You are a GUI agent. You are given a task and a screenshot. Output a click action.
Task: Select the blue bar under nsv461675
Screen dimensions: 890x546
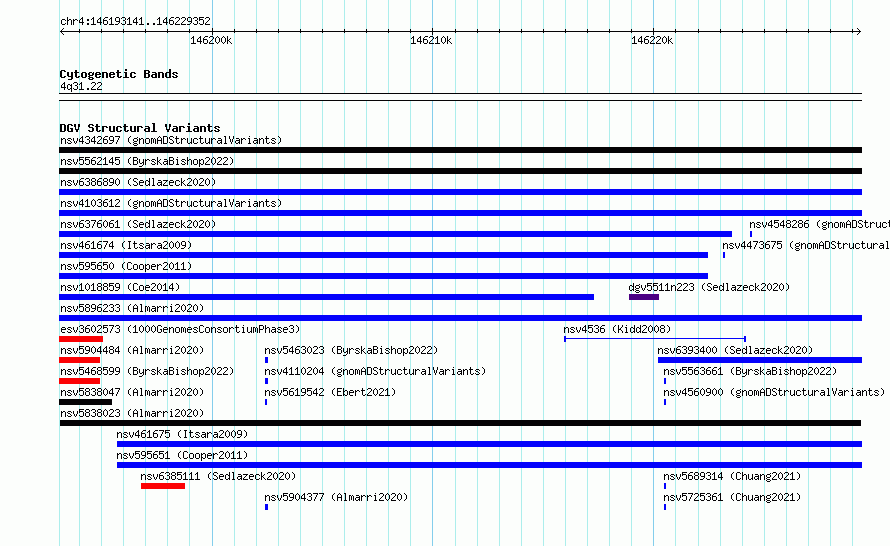[x=489, y=444]
